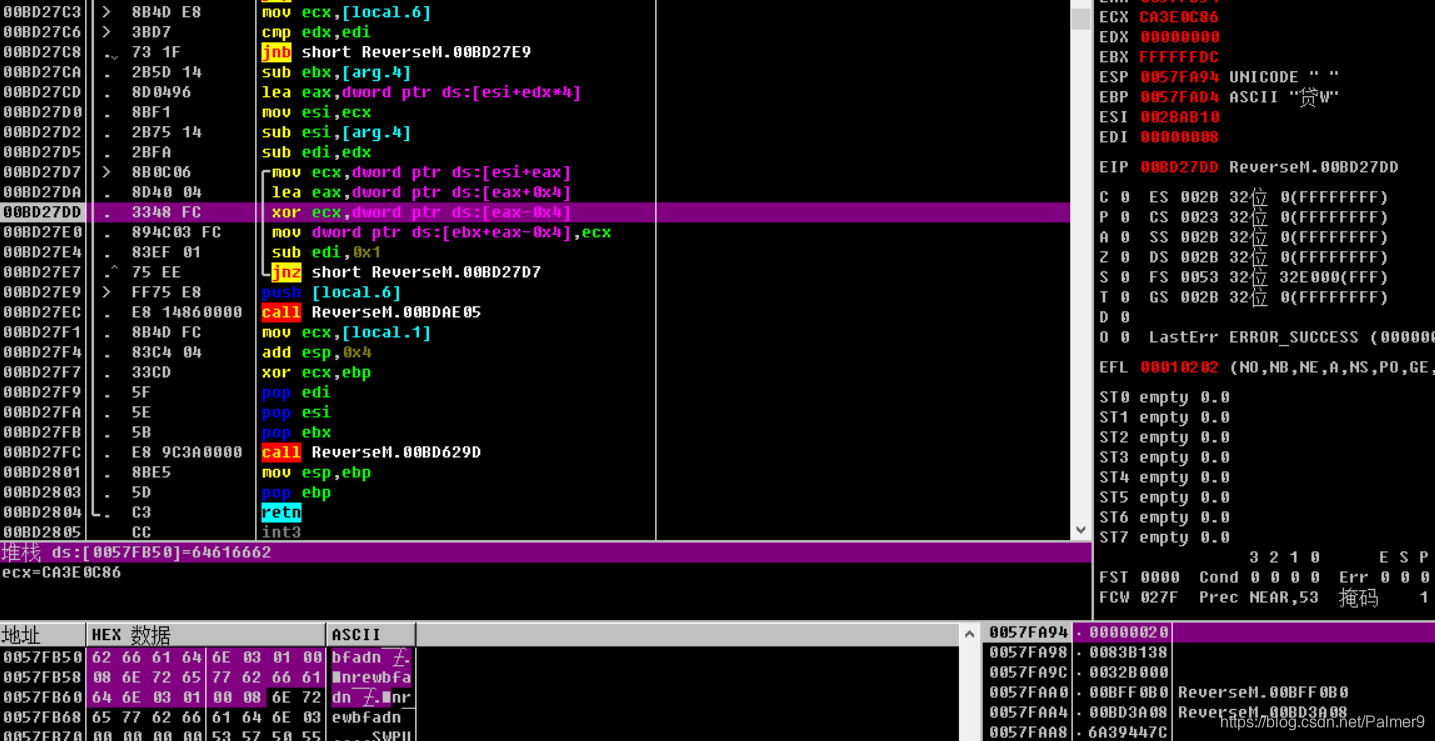Click the HEX 数据 column header

206,635
